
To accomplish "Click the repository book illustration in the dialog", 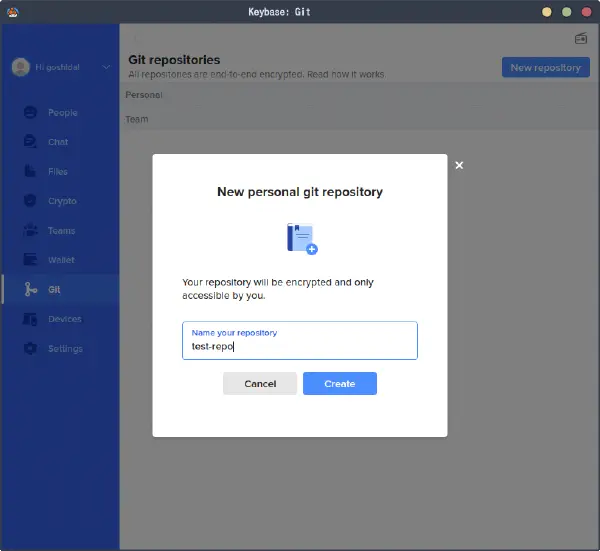I will 302,239.
